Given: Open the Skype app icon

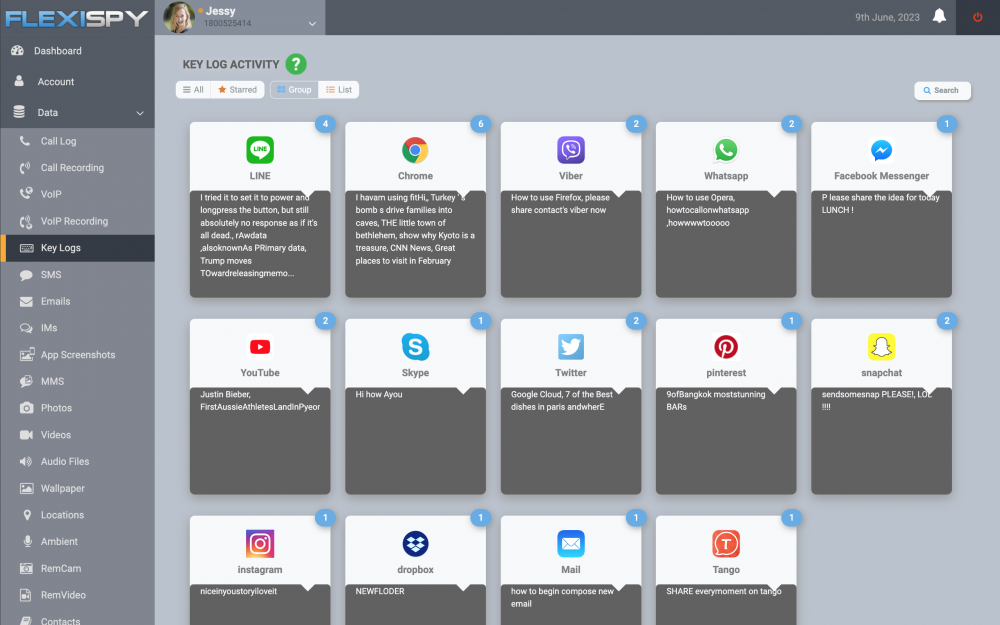Looking at the screenshot, I should [415, 347].
